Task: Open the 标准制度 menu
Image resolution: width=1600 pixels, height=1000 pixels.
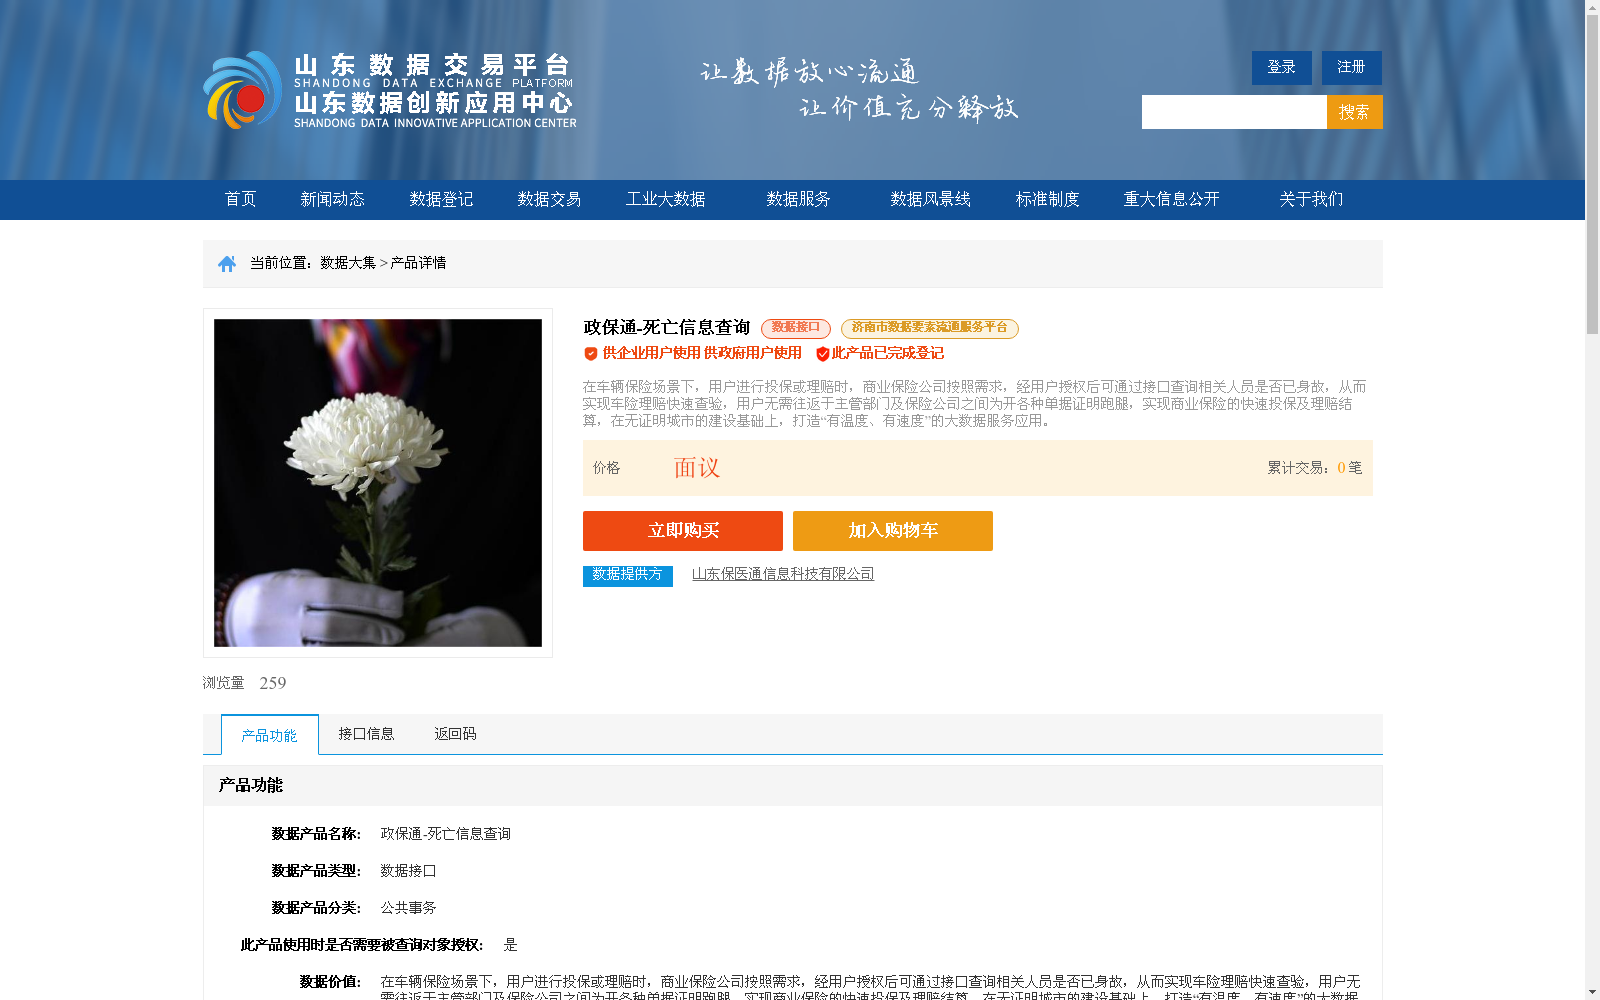Action: [x=1047, y=200]
